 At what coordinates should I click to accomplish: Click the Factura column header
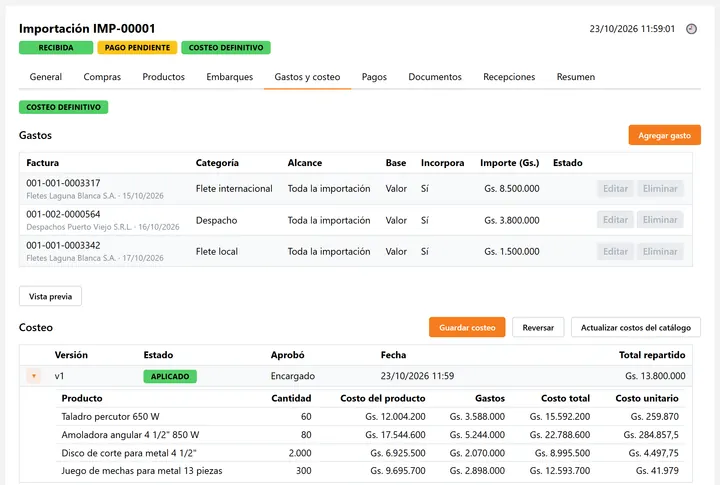coord(43,163)
